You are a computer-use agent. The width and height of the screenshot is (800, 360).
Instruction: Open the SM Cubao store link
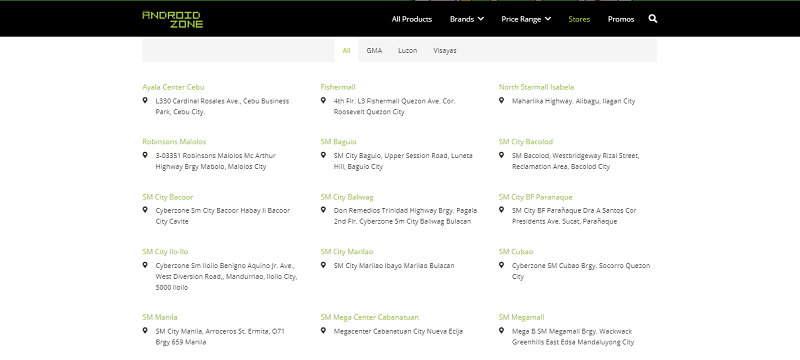516,251
